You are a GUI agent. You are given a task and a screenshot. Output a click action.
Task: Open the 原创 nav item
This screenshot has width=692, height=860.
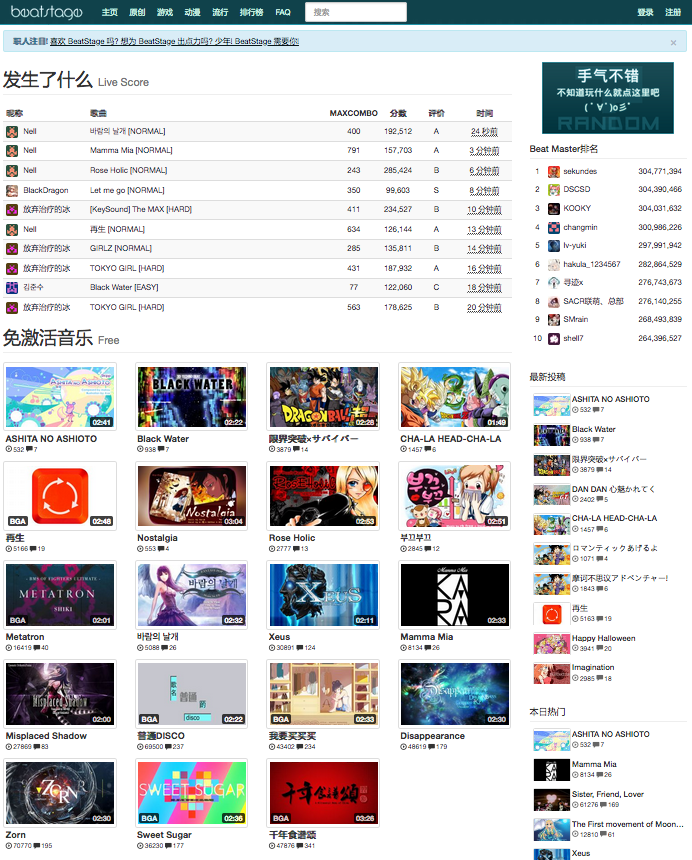pos(137,12)
